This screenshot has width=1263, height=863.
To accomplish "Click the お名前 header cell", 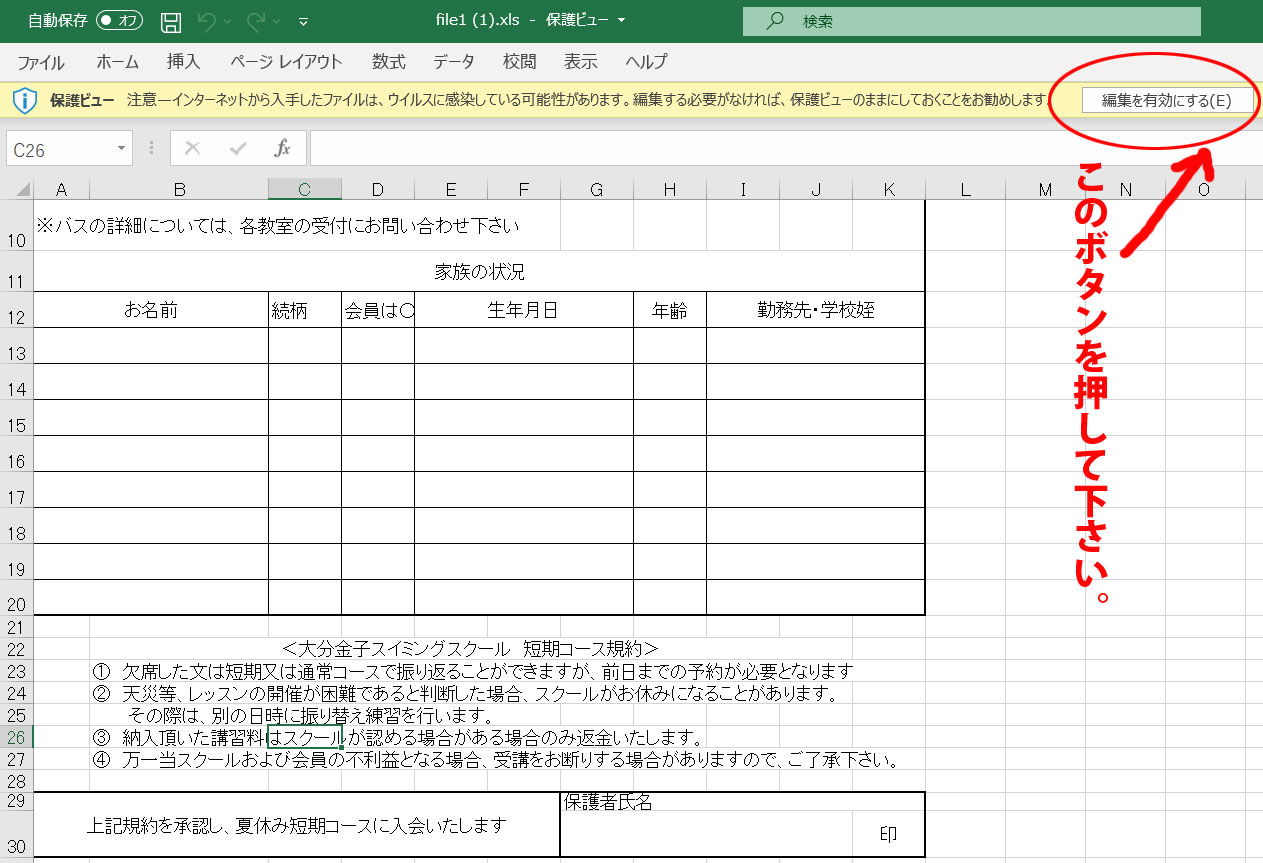I will [x=151, y=310].
